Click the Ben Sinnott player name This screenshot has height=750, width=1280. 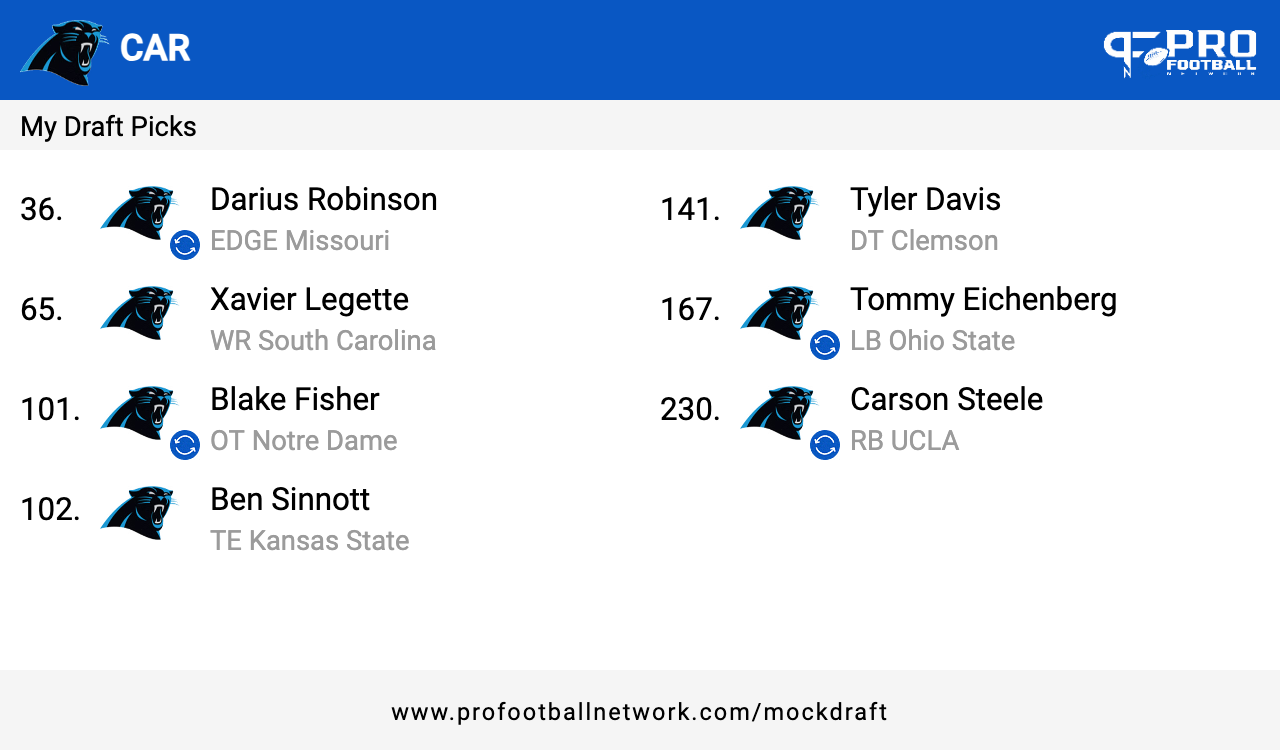[x=290, y=499]
